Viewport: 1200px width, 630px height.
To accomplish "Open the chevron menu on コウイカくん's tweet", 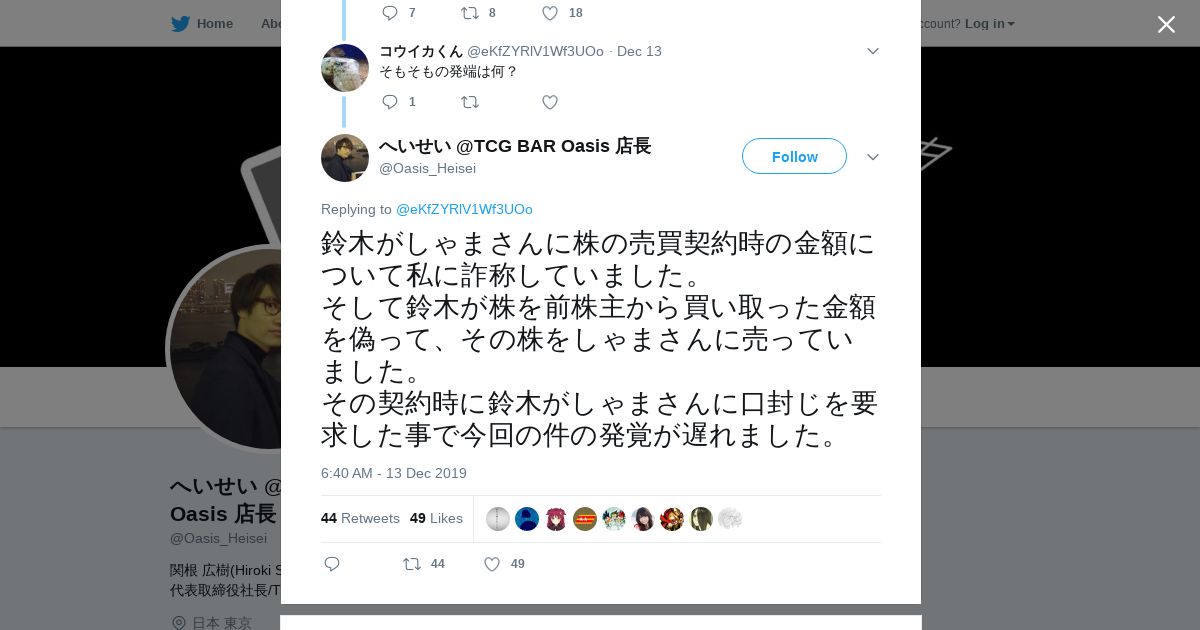I will click(x=873, y=51).
